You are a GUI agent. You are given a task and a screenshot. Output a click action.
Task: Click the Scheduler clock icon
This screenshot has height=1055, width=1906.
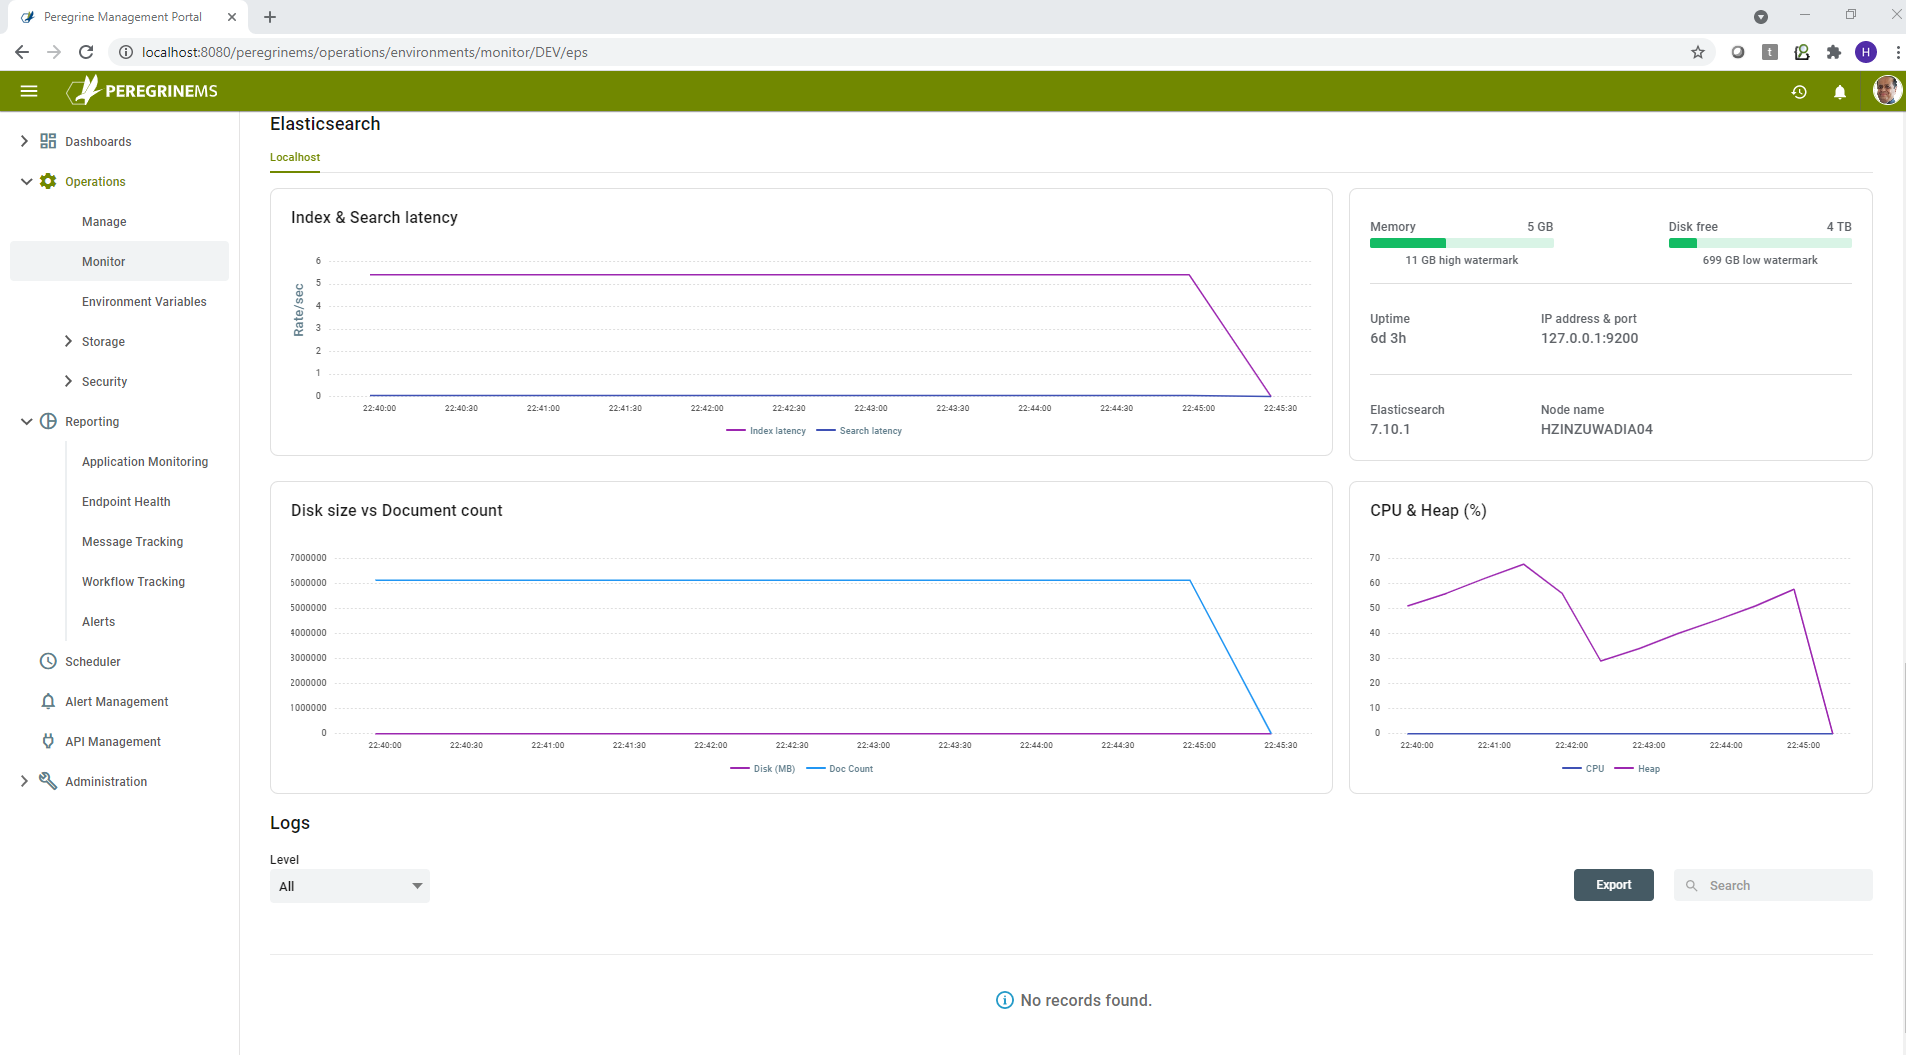(x=48, y=661)
